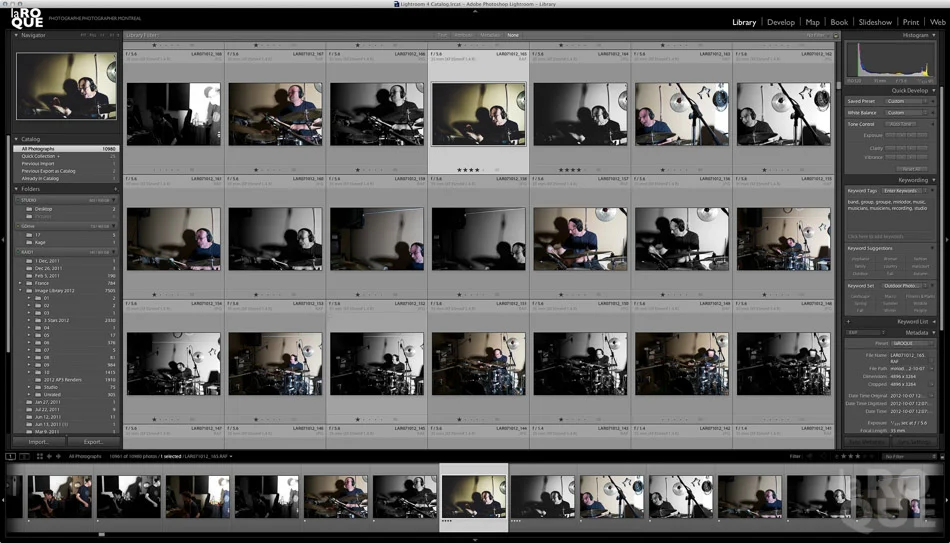Open the Enter Keywords dropdown
950x543 pixels.
pos(905,191)
